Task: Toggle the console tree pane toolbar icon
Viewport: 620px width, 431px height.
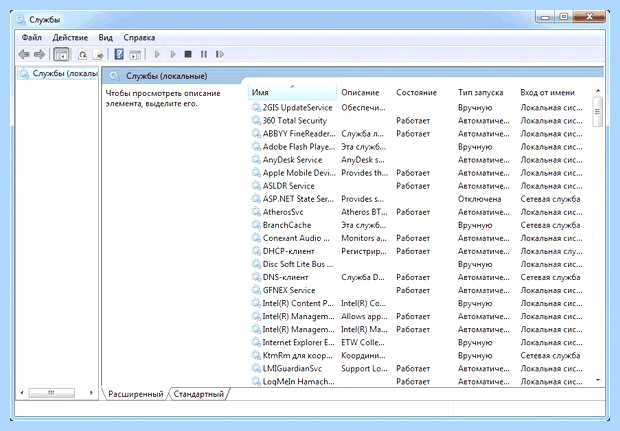Action: coord(61,54)
